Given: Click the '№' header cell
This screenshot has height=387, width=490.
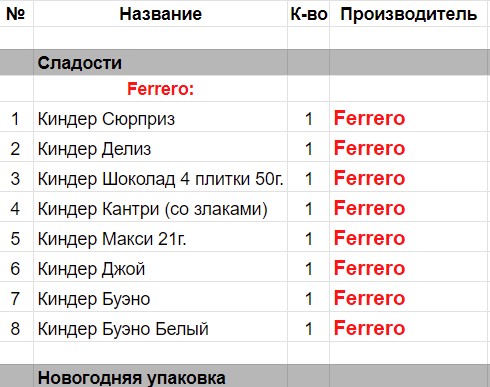Looking at the screenshot, I should pyautogui.click(x=16, y=14).
